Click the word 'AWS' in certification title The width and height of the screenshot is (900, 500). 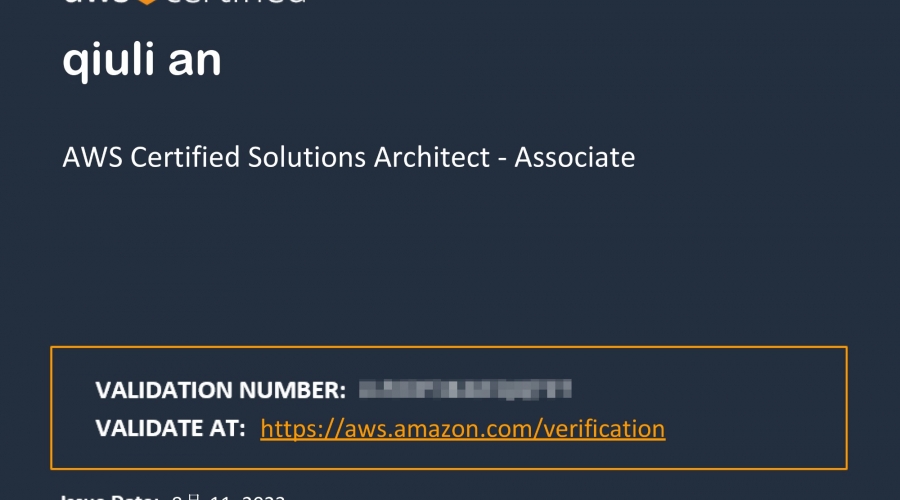click(92, 157)
